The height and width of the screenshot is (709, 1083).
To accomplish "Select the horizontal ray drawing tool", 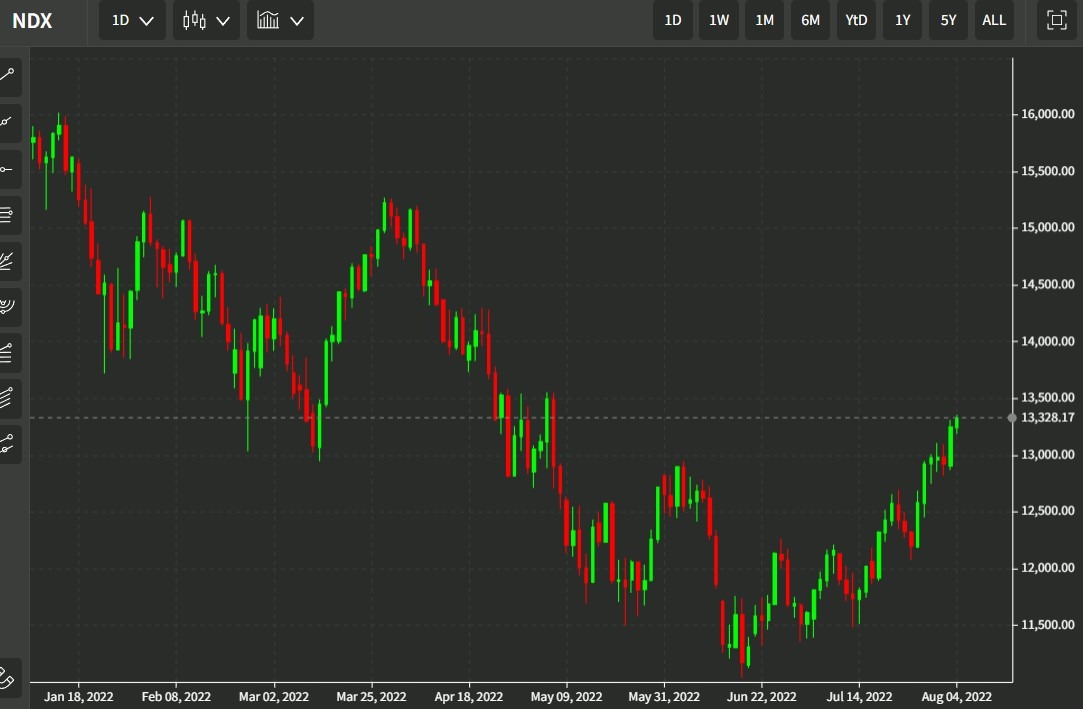I will tap(8, 169).
